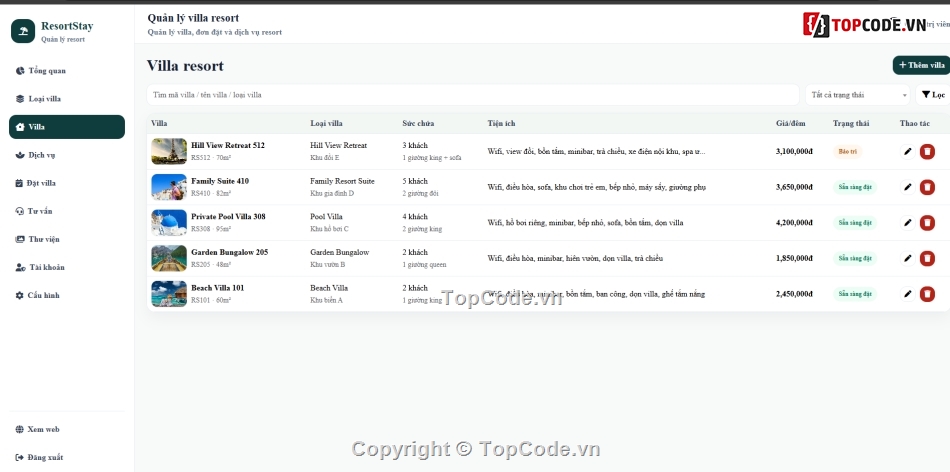Click the Garden Bungalow 205 name

tap(230, 252)
